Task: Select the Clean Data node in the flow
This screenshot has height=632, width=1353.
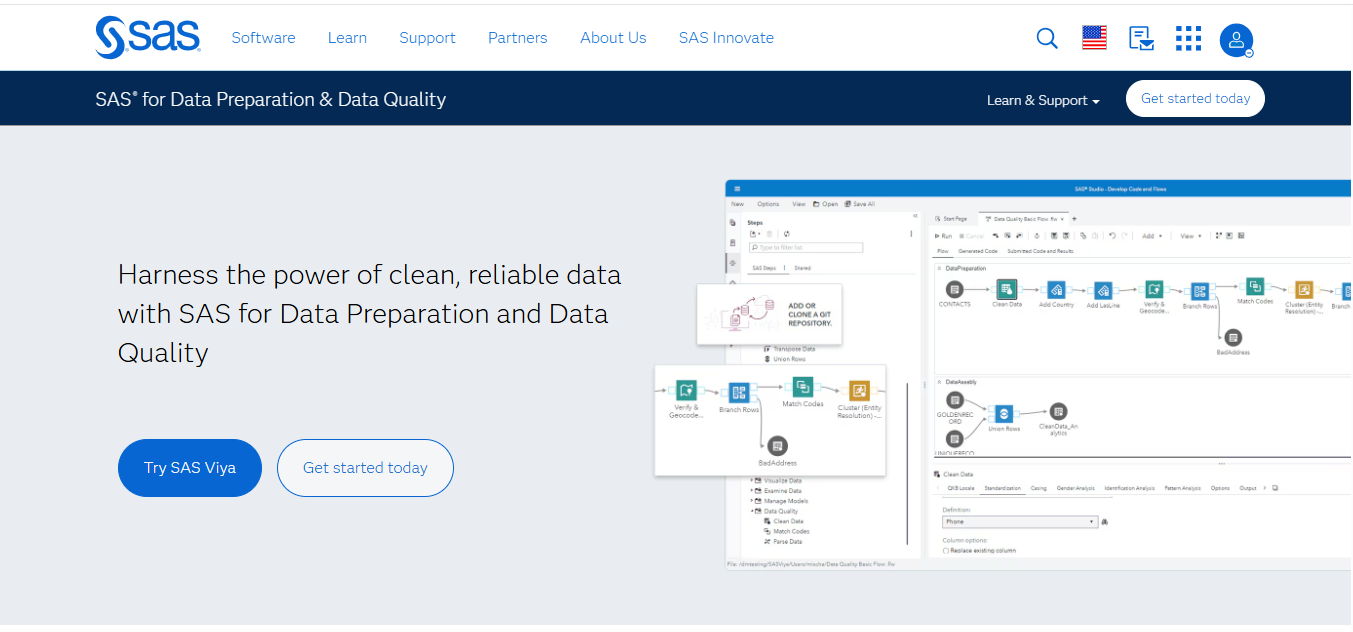Action: [1006, 290]
